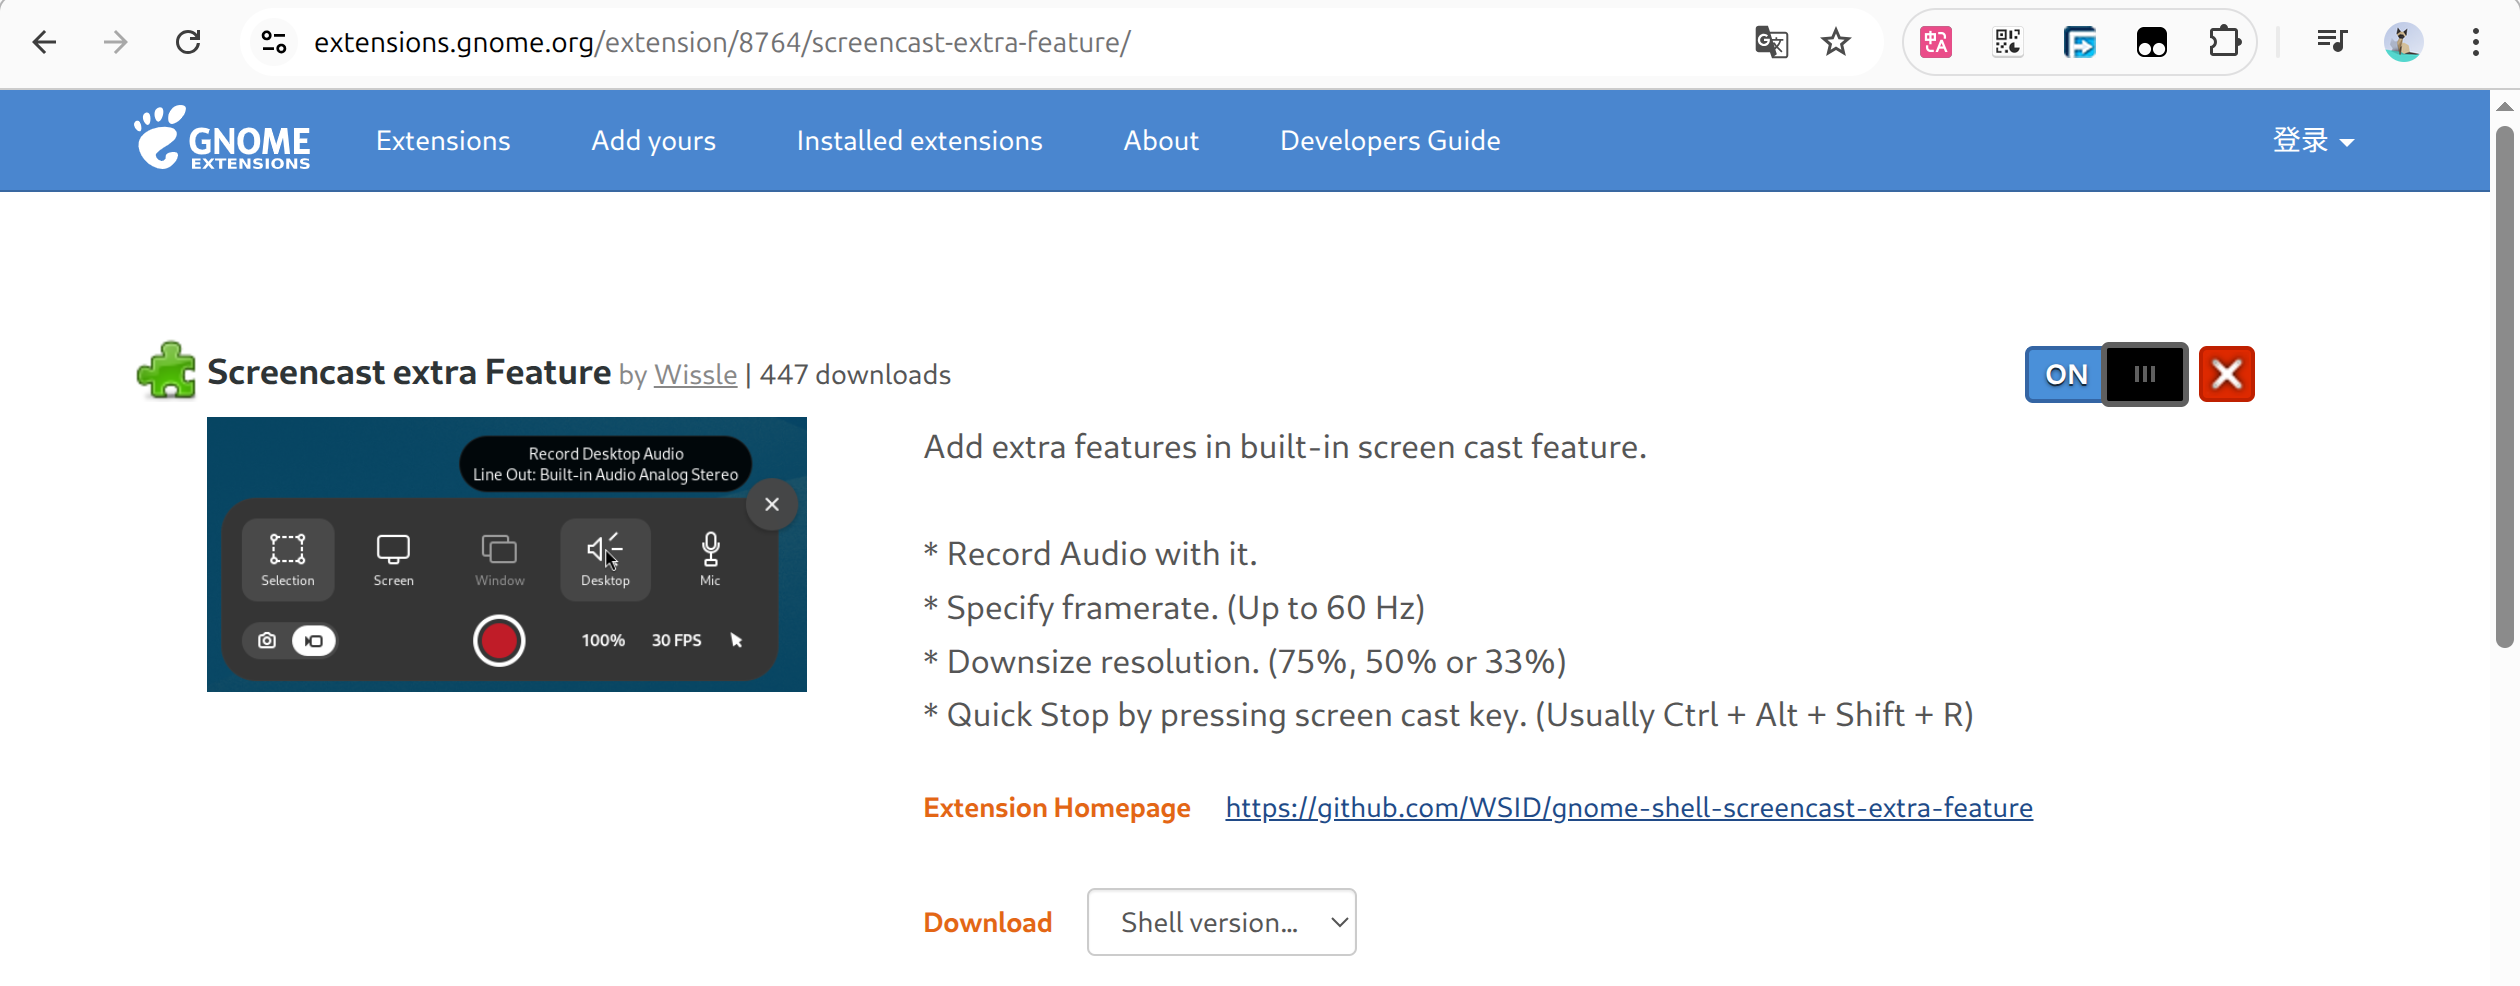
Task: Click the QR code extension icon
Action: point(2008,42)
